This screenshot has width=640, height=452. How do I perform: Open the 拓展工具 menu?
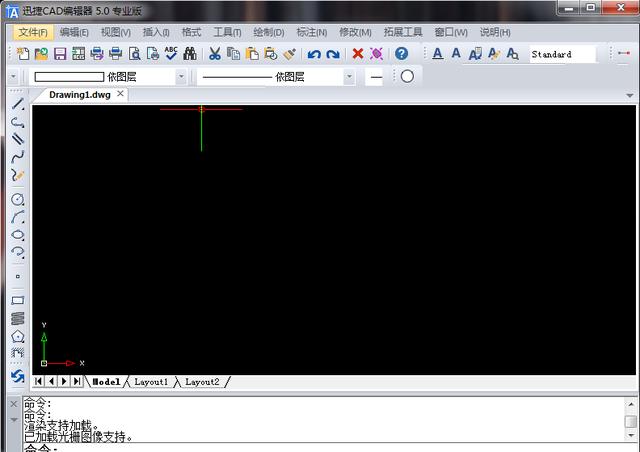click(403, 32)
